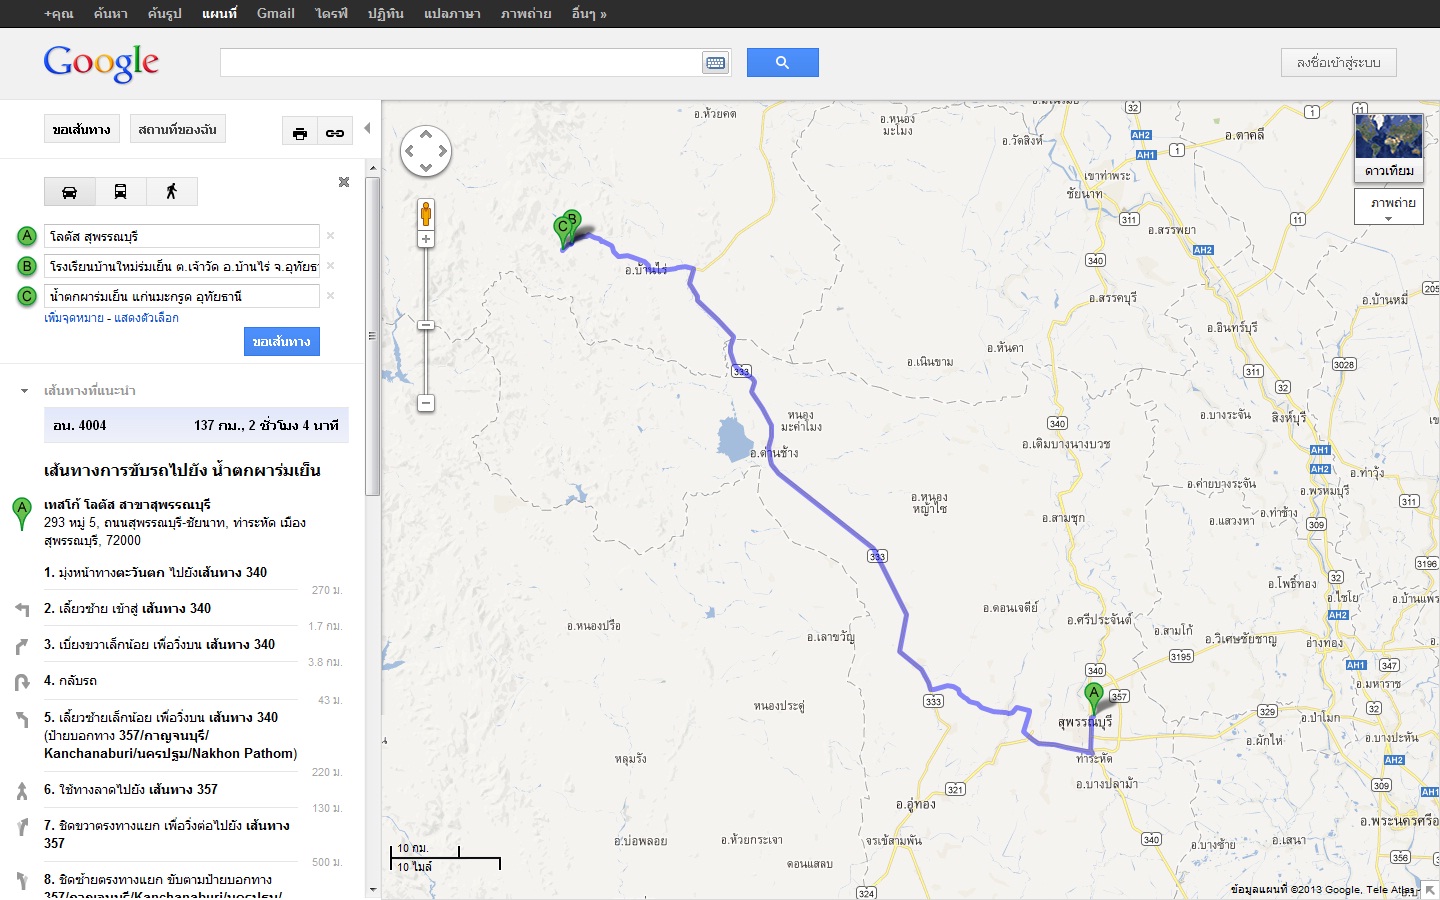Click the link (chain) icon
This screenshot has height=900, width=1440.
335,133
